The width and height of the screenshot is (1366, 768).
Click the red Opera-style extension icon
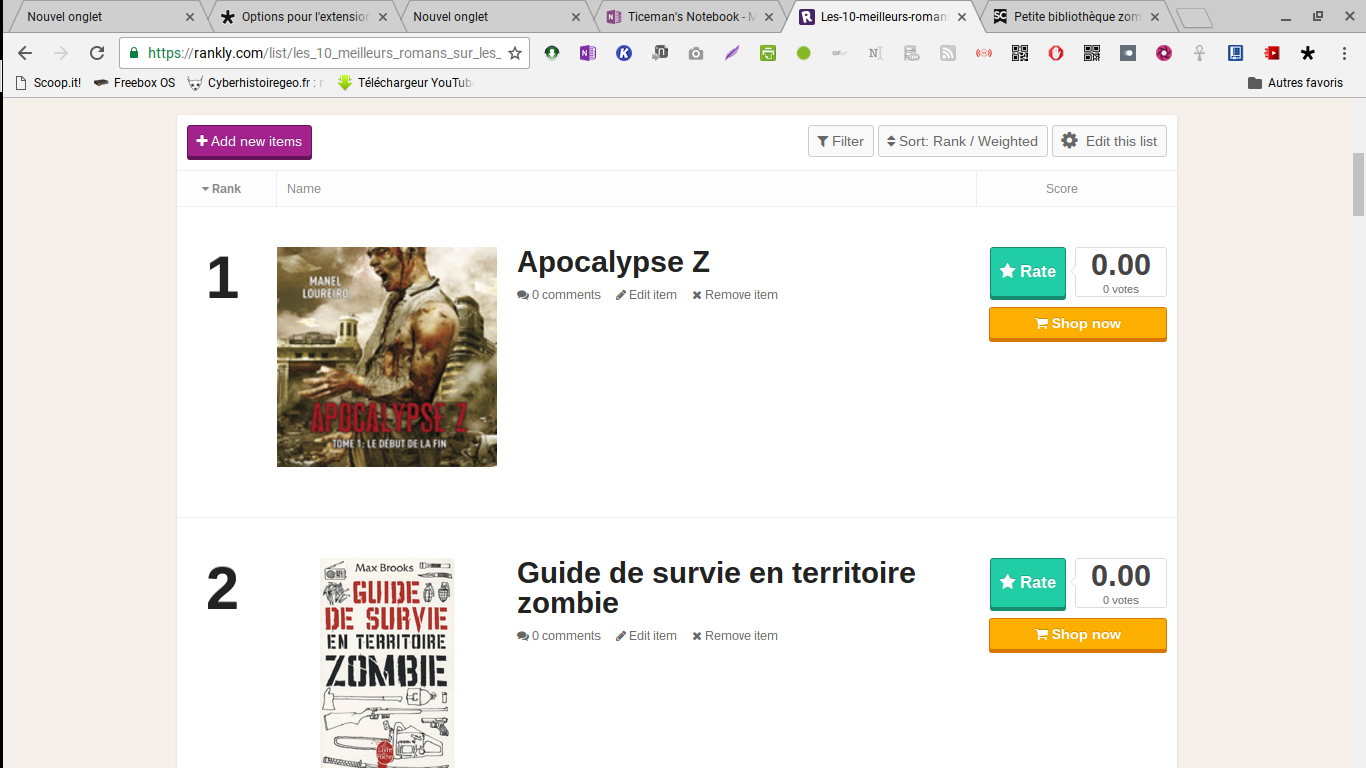(1056, 53)
